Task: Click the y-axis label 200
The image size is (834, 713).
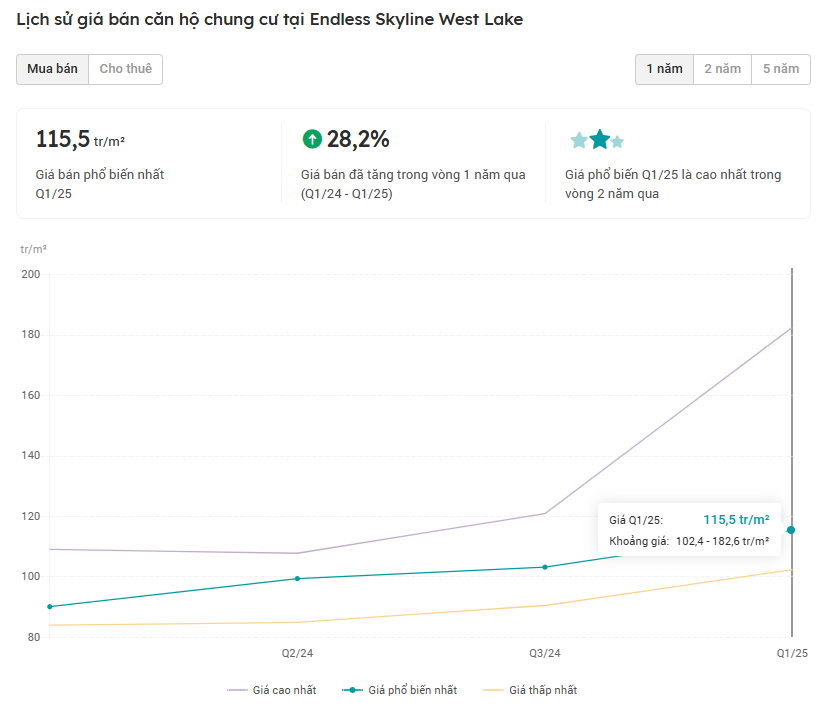Action: 31,274
